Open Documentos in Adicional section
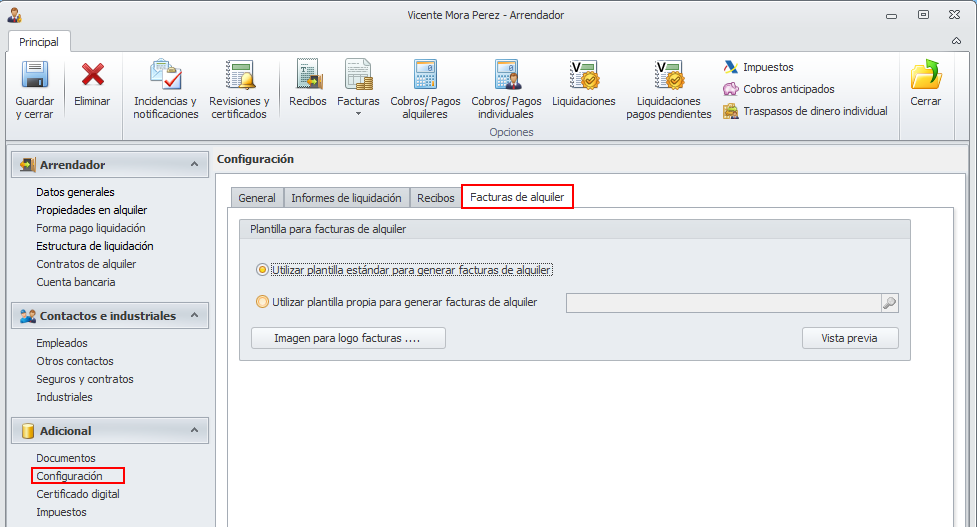Image resolution: width=977 pixels, height=527 pixels. tap(65, 458)
